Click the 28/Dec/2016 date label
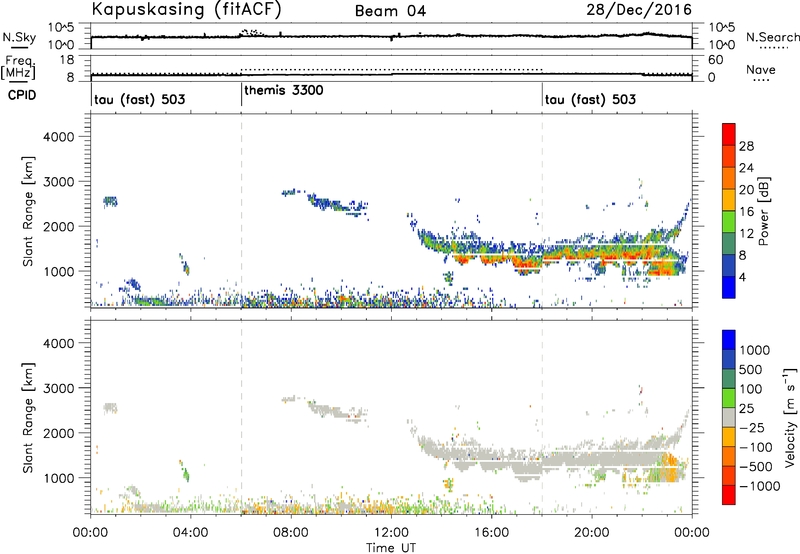 [639, 10]
